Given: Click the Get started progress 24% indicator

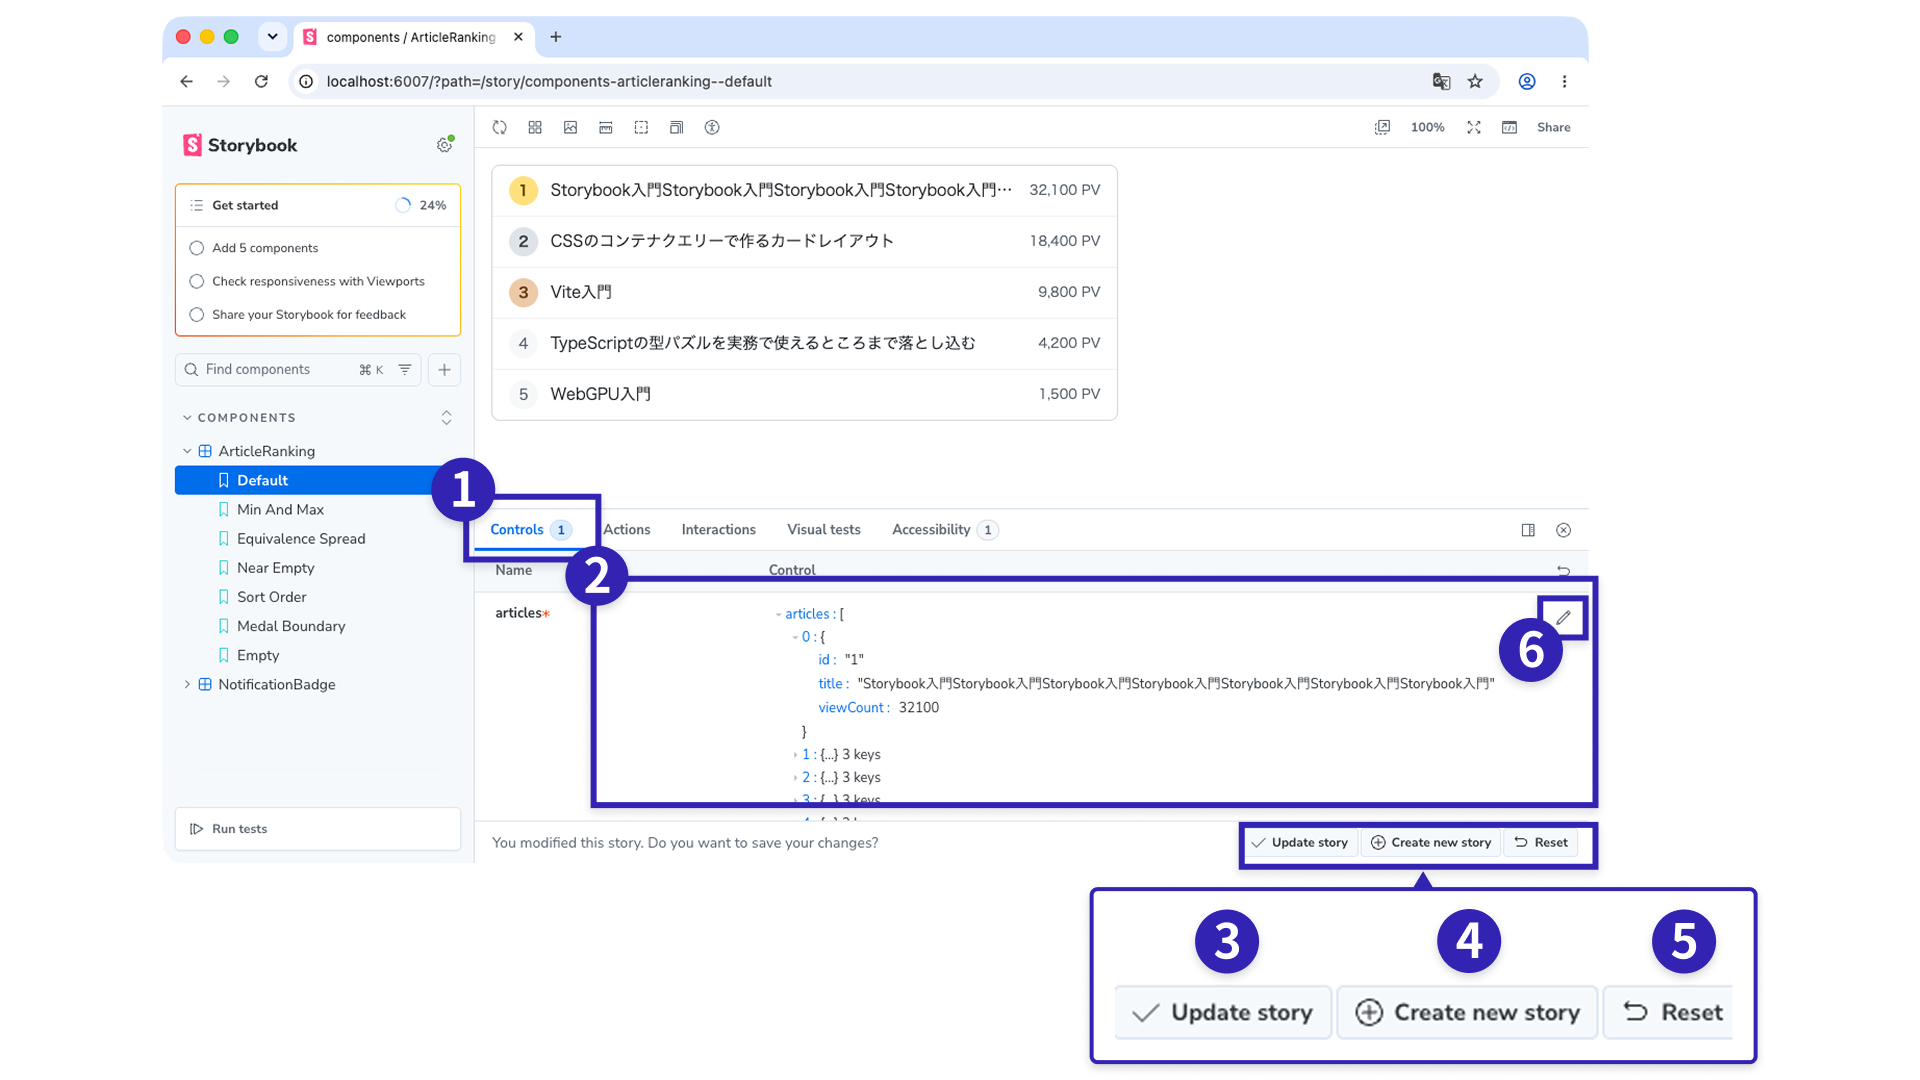Looking at the screenshot, I should [x=421, y=205].
